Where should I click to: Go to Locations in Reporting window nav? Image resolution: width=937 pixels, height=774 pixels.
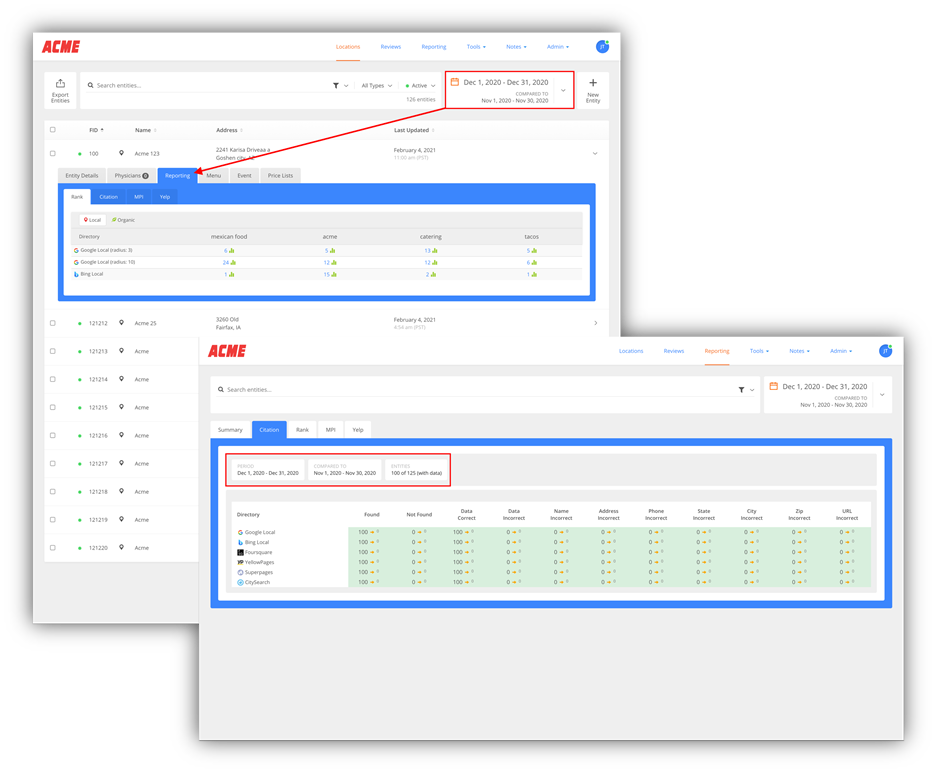[631, 351]
